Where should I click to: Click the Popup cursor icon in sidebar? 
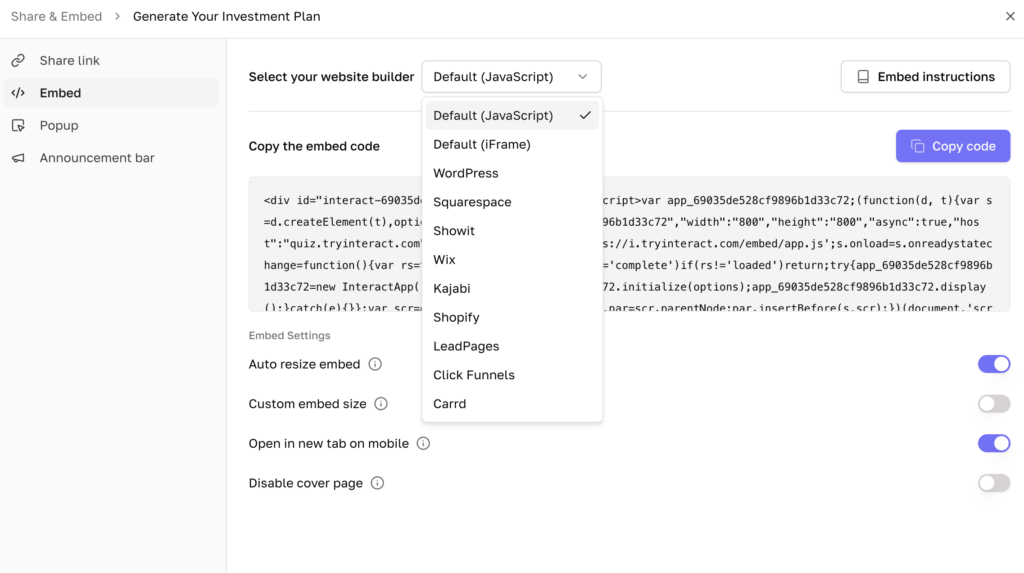click(18, 125)
